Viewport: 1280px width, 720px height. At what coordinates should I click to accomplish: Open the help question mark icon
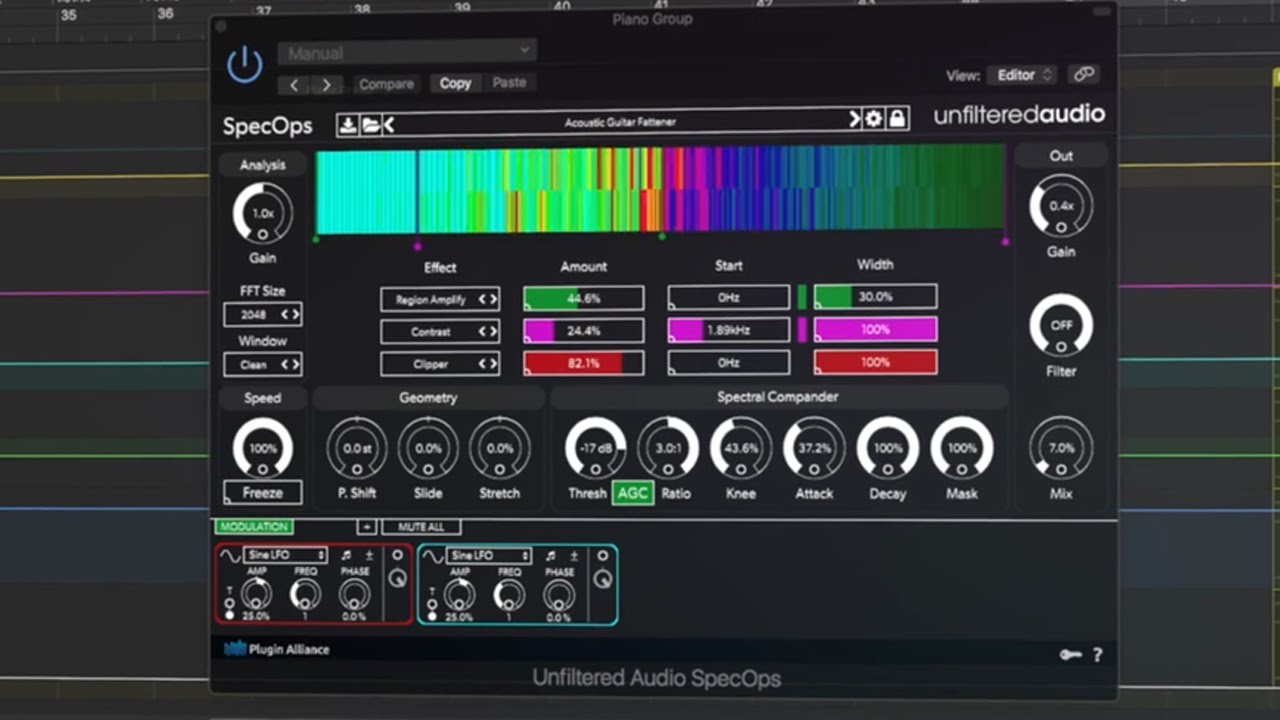click(x=1097, y=655)
